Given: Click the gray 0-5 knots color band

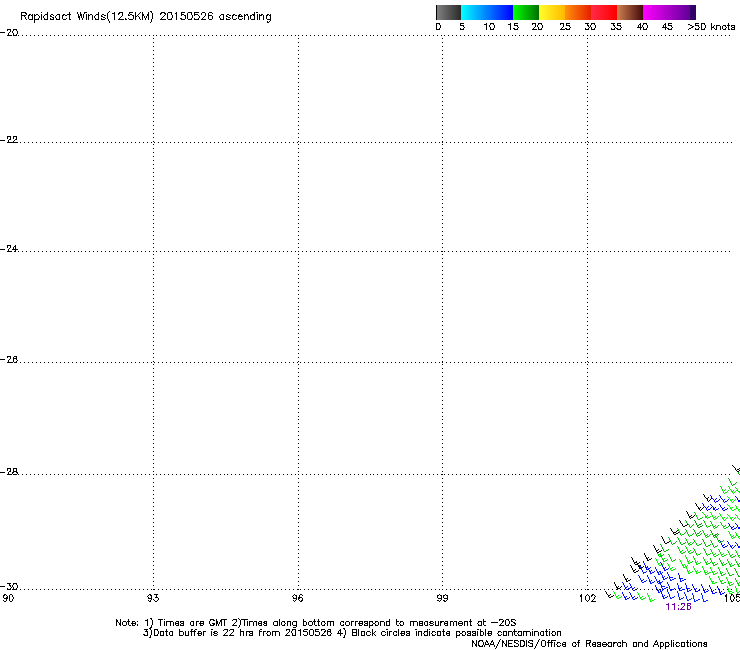Looking at the screenshot, I should pos(448,12).
